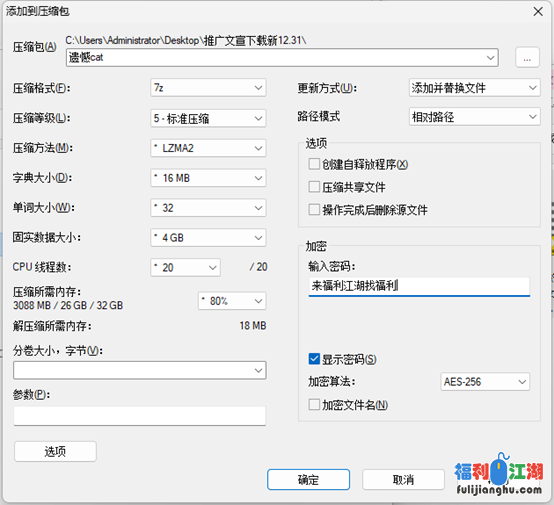Enable the 加密文件名 checkbox
This screenshot has height=505, width=554.
pos(314,405)
